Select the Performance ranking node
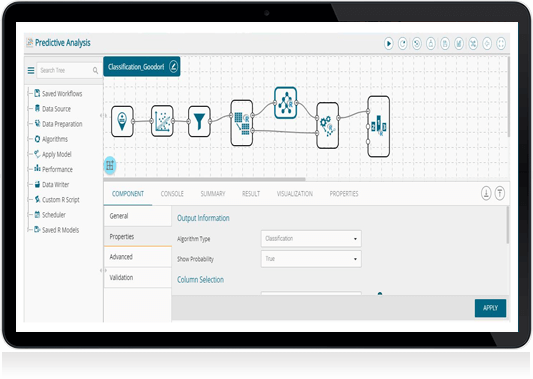The width and height of the screenshot is (533, 379). [x=378, y=126]
